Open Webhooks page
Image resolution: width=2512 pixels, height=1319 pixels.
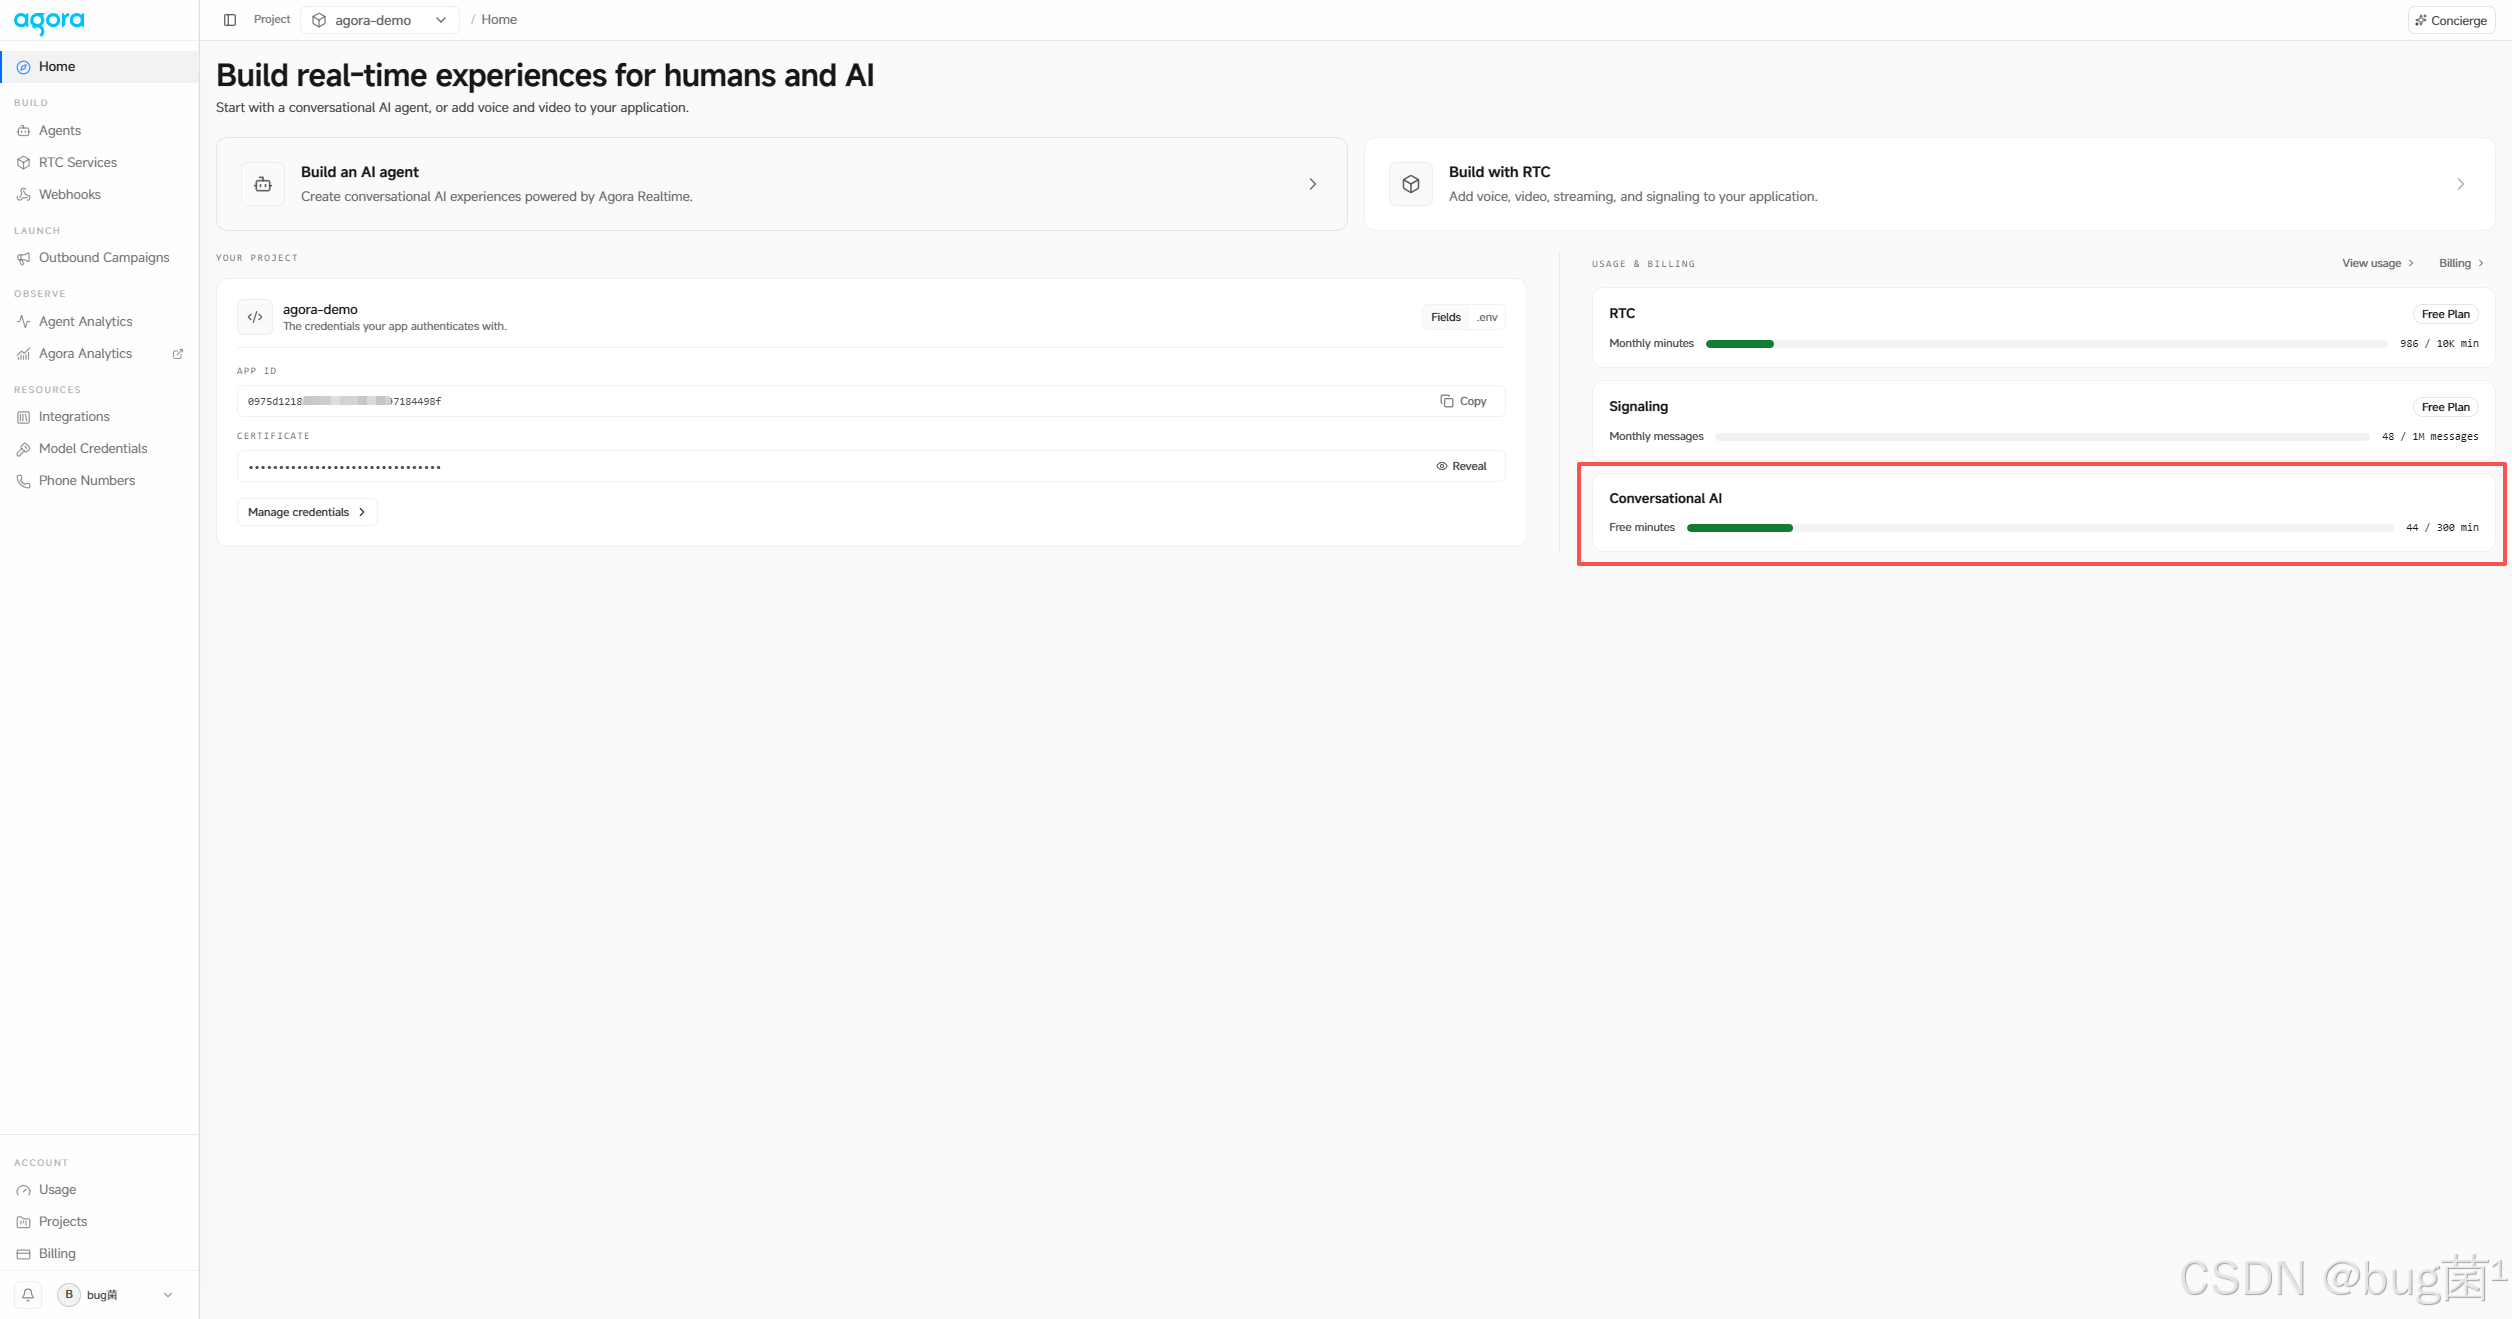tap(100, 195)
